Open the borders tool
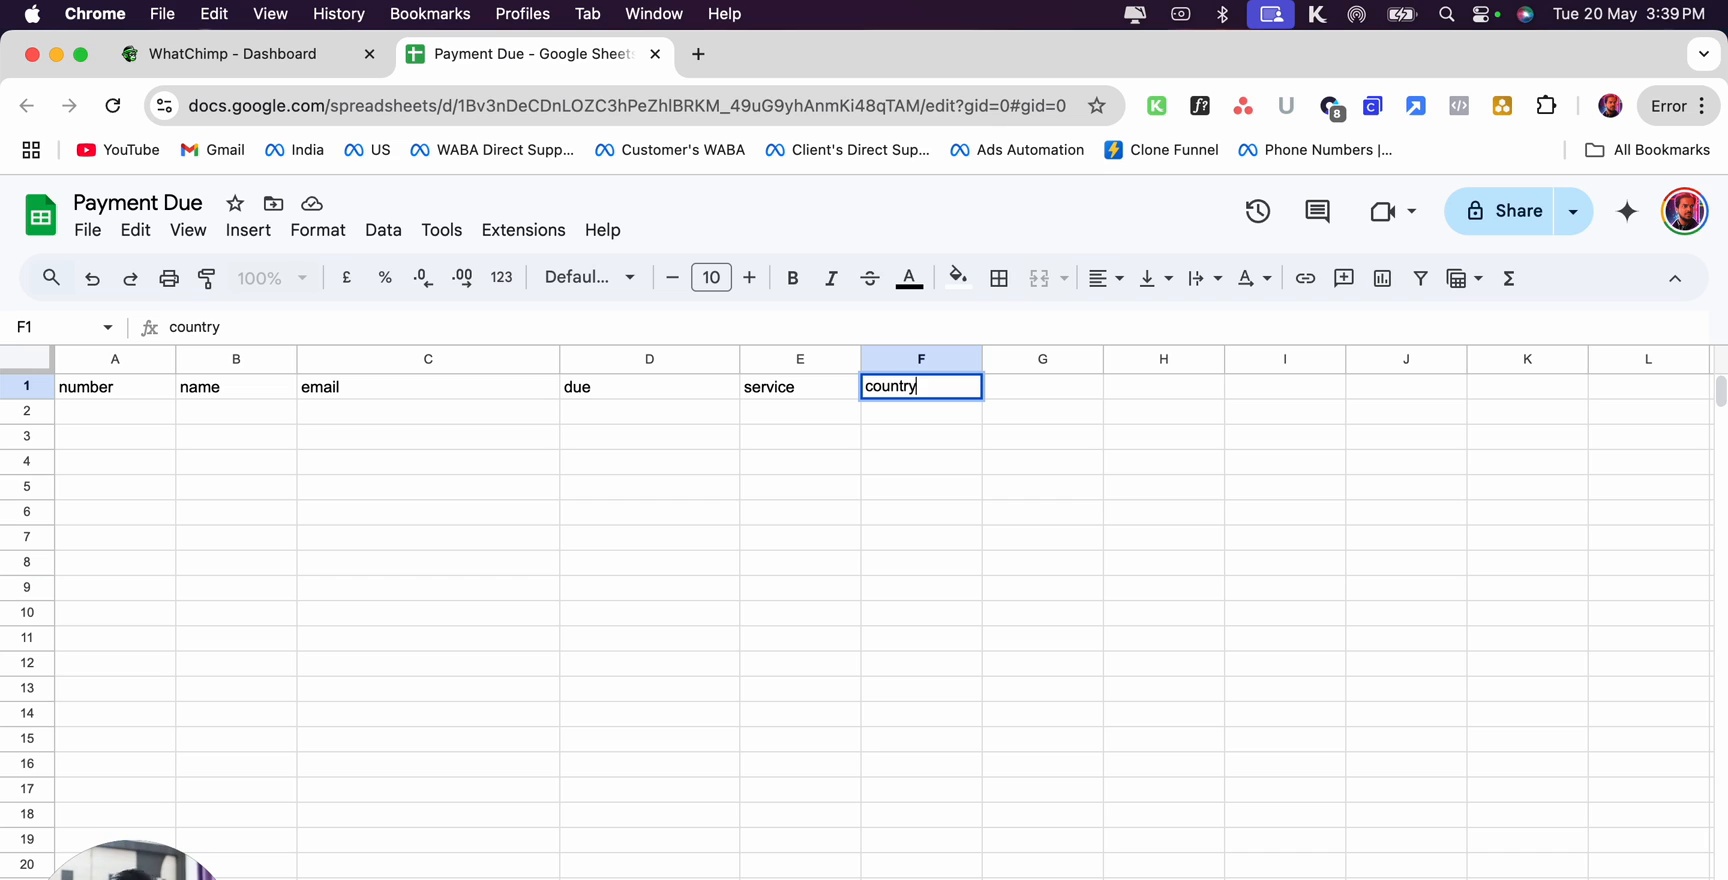 pyautogui.click(x=998, y=278)
